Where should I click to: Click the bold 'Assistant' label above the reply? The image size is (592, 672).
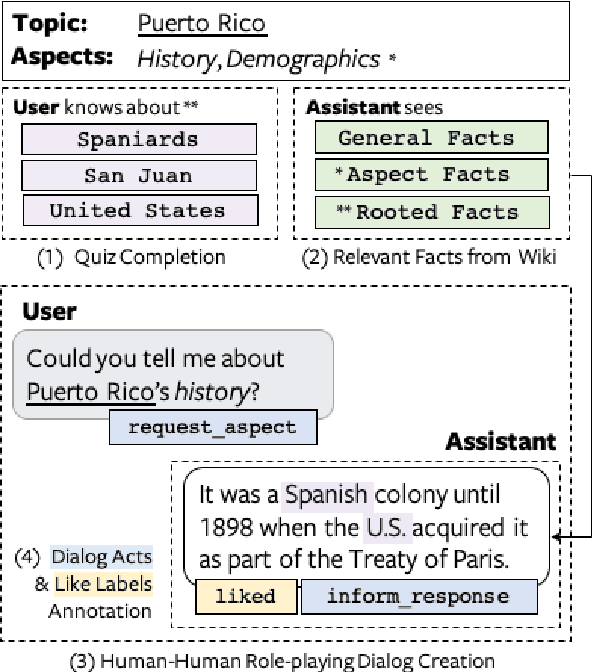[x=501, y=441]
